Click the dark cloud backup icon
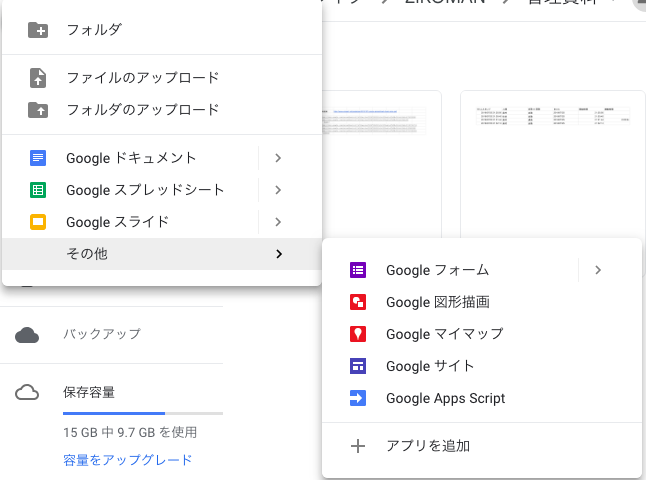This screenshot has height=480, width=646. point(27,335)
